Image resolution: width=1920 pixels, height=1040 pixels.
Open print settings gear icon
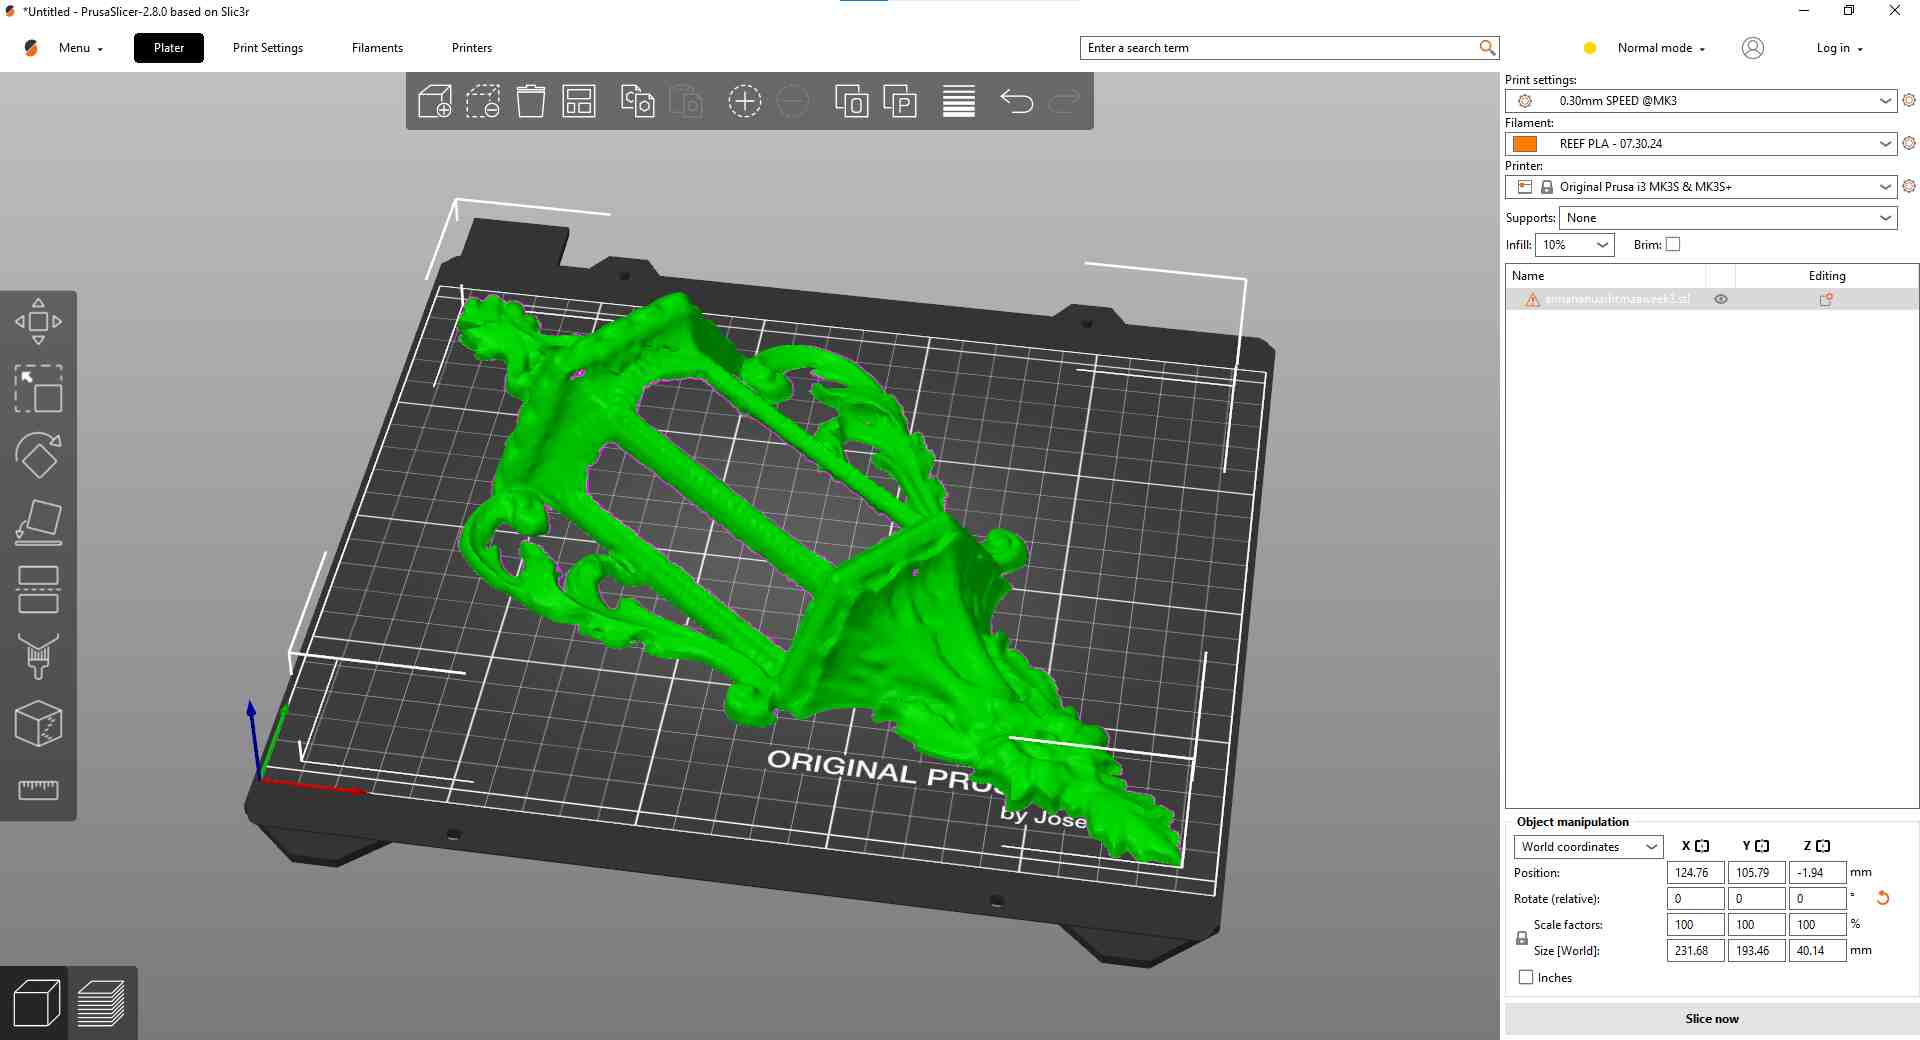click(x=1909, y=100)
